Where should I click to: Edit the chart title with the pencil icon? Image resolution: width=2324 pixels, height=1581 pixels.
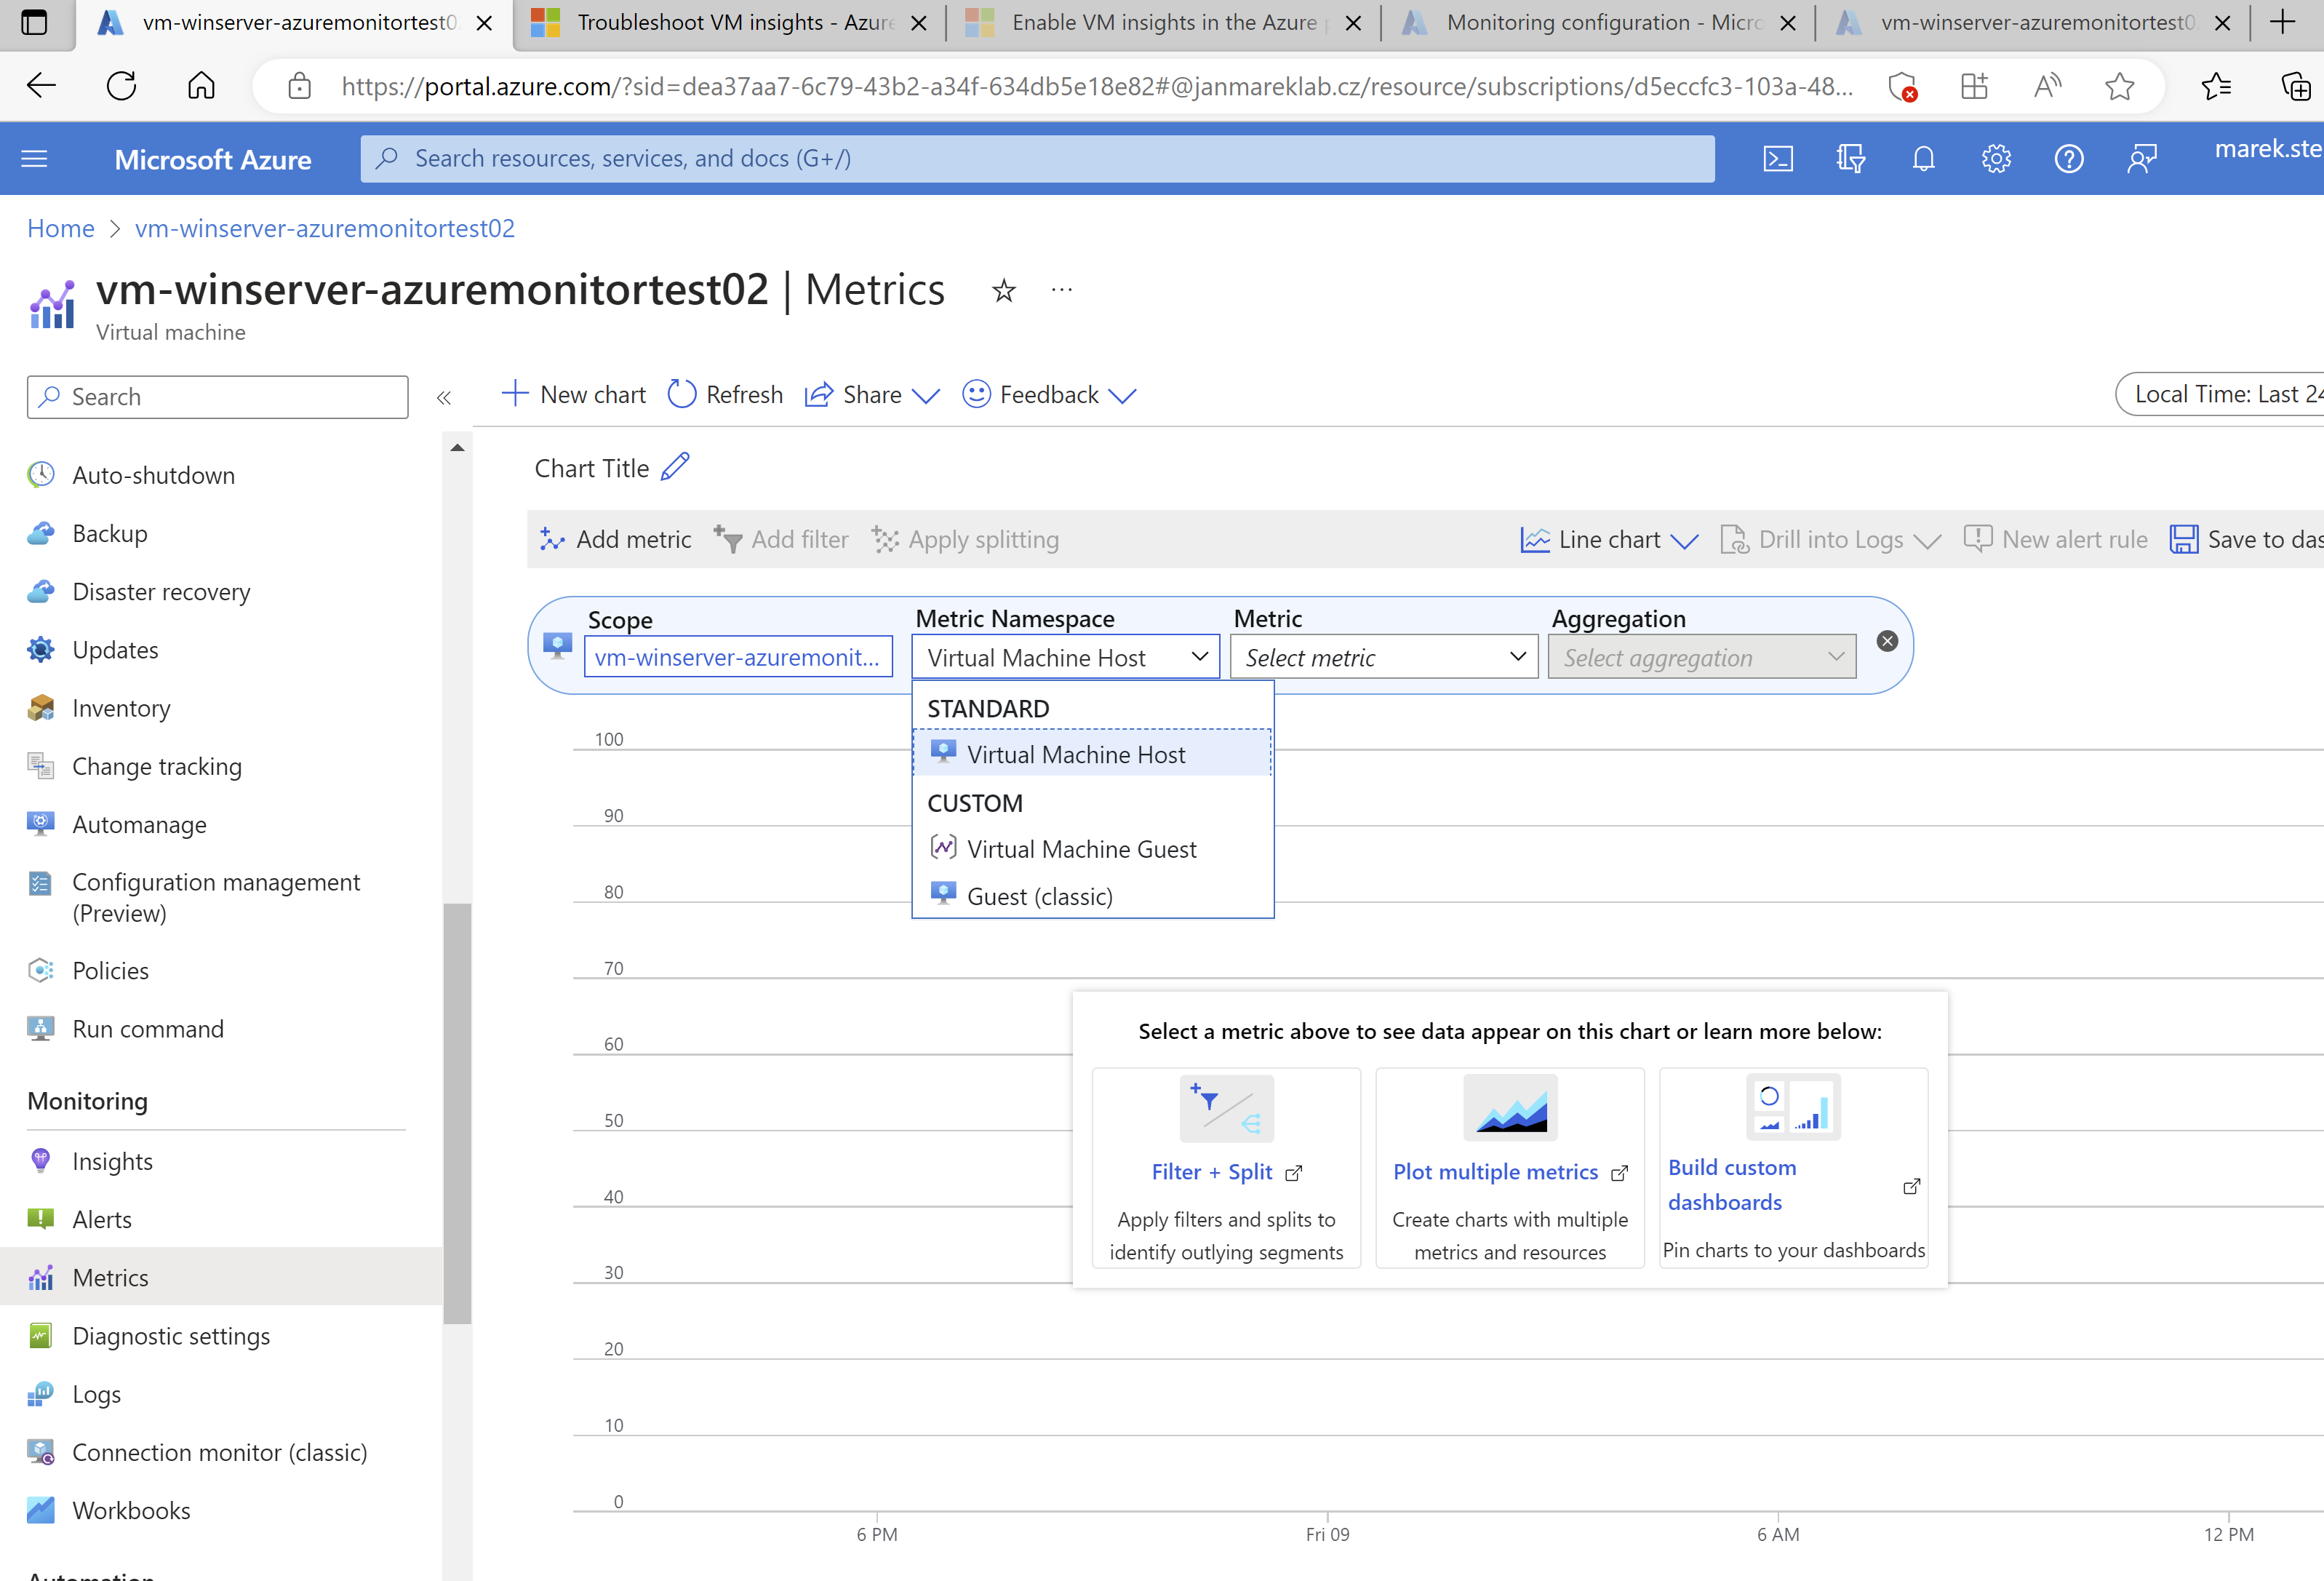tap(675, 466)
